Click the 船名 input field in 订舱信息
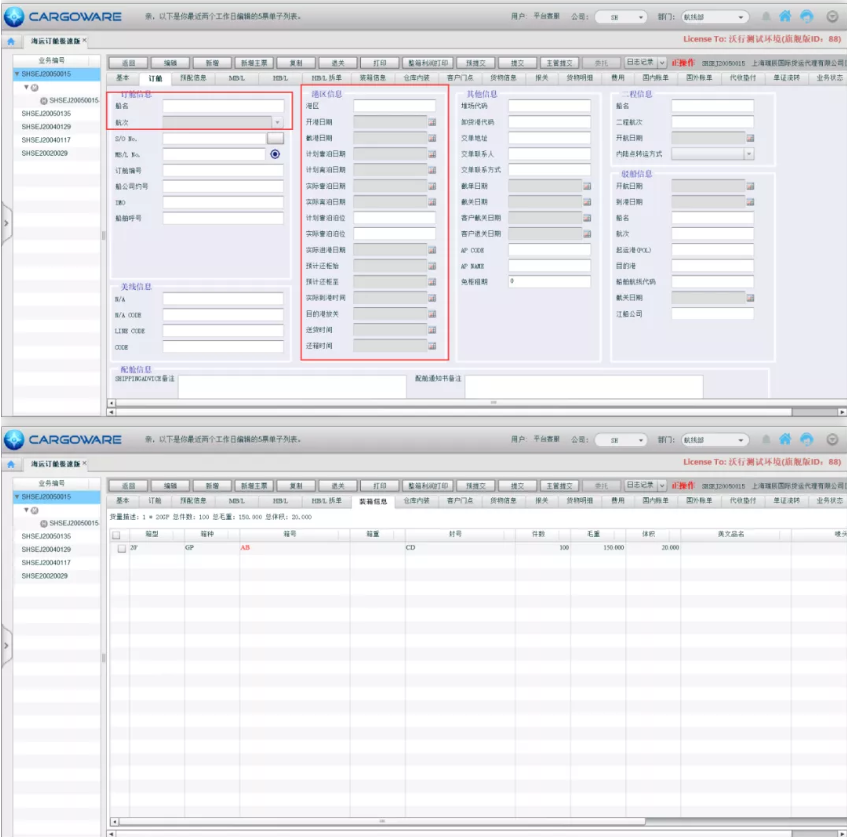Image resolution: width=847 pixels, height=837 pixels. (223, 106)
